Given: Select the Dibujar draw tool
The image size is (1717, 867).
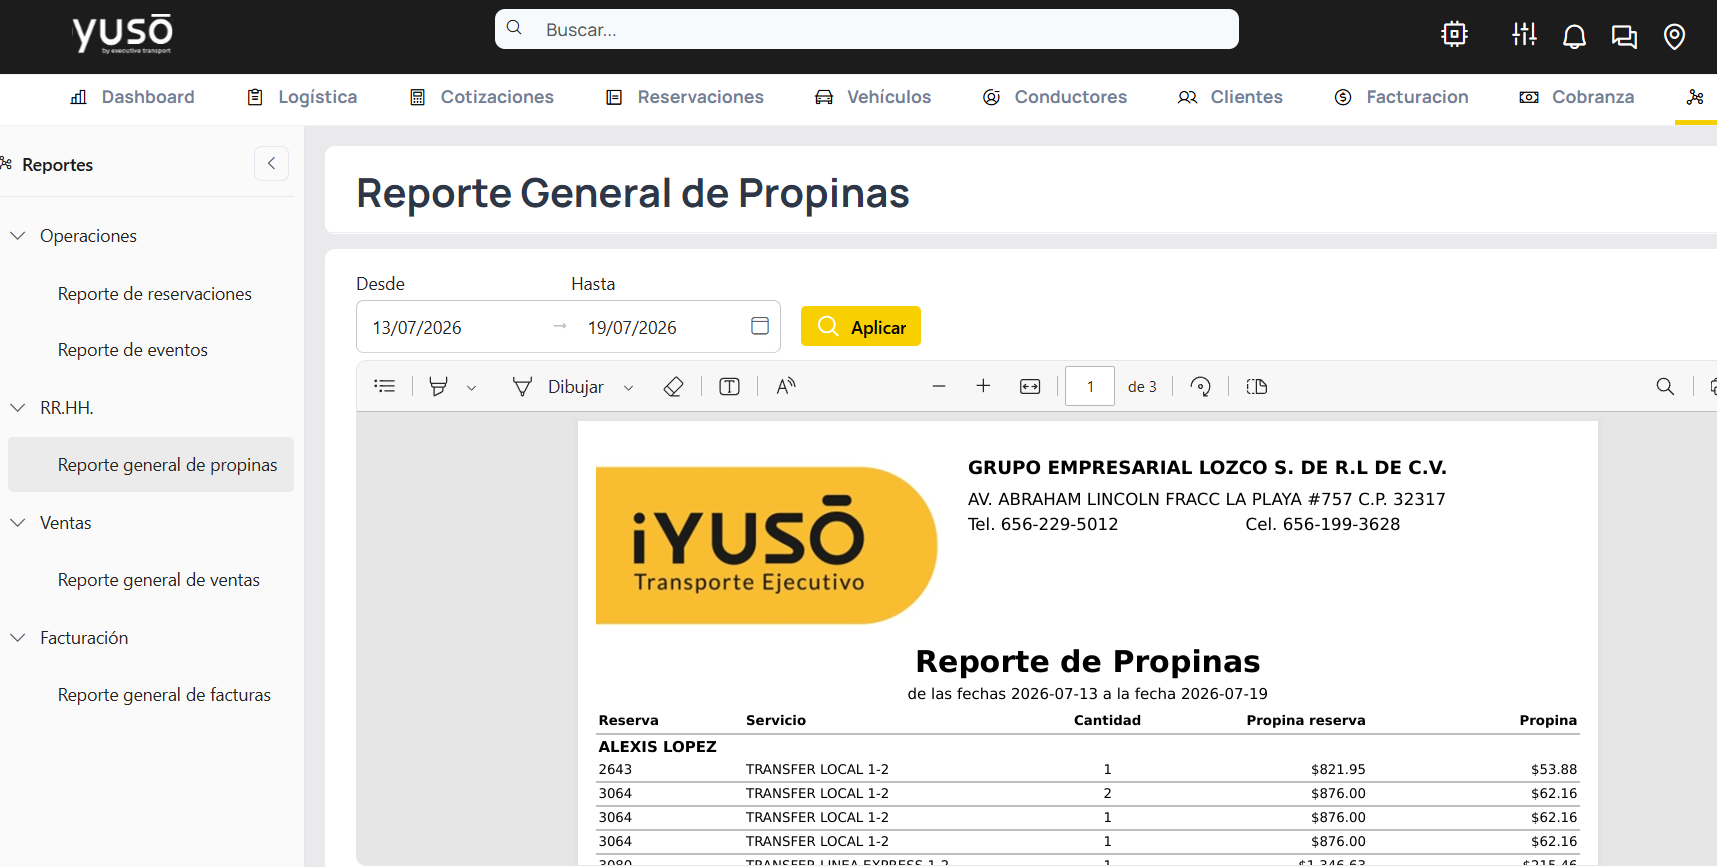Looking at the screenshot, I should (x=559, y=386).
